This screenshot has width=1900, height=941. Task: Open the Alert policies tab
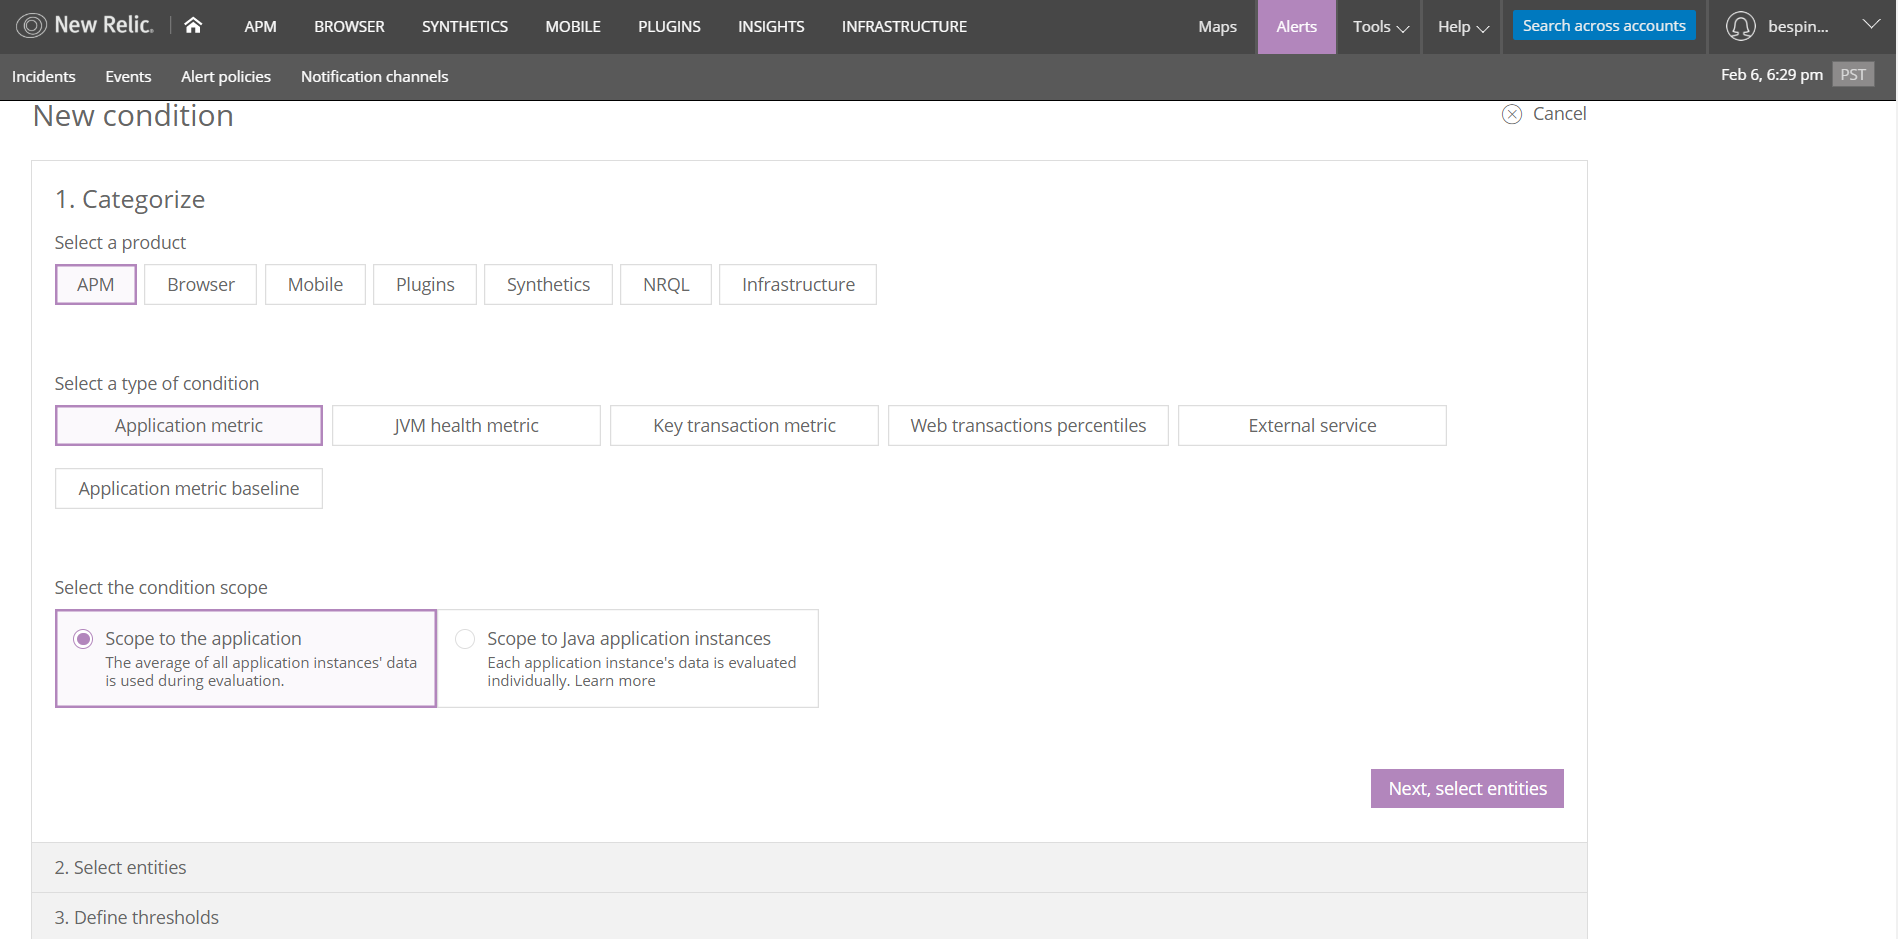226,77
